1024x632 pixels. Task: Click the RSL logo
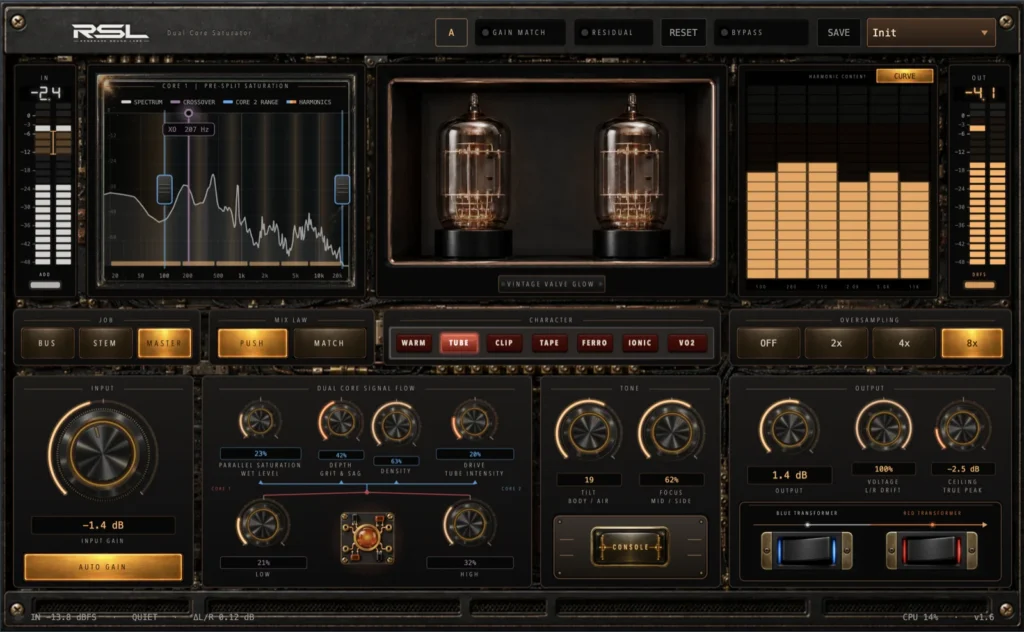[x=110, y=32]
